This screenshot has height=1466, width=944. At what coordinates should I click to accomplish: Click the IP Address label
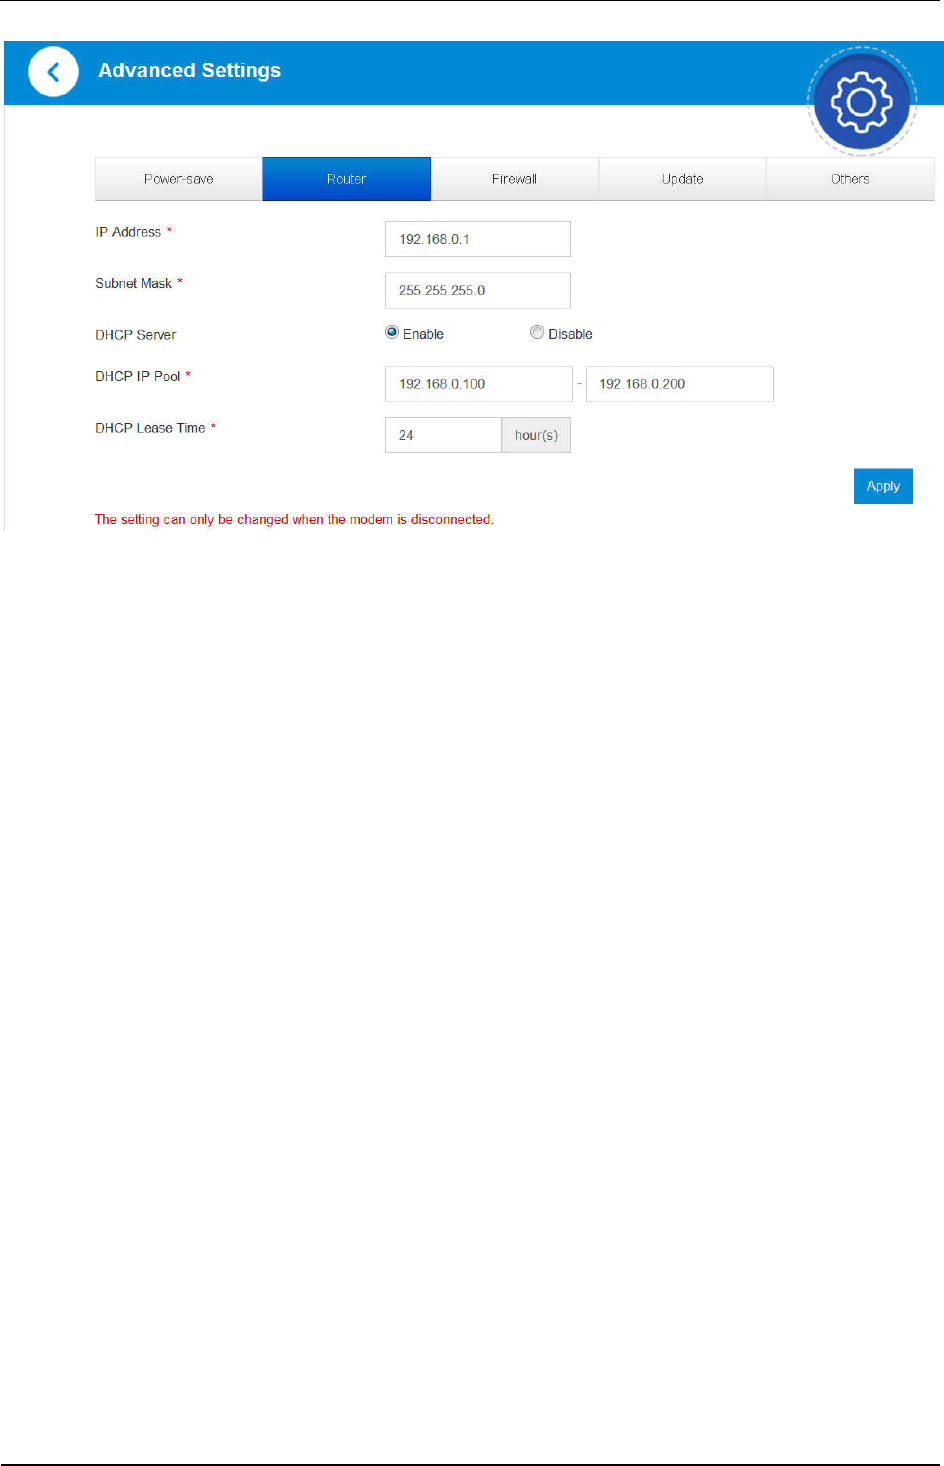(x=128, y=232)
